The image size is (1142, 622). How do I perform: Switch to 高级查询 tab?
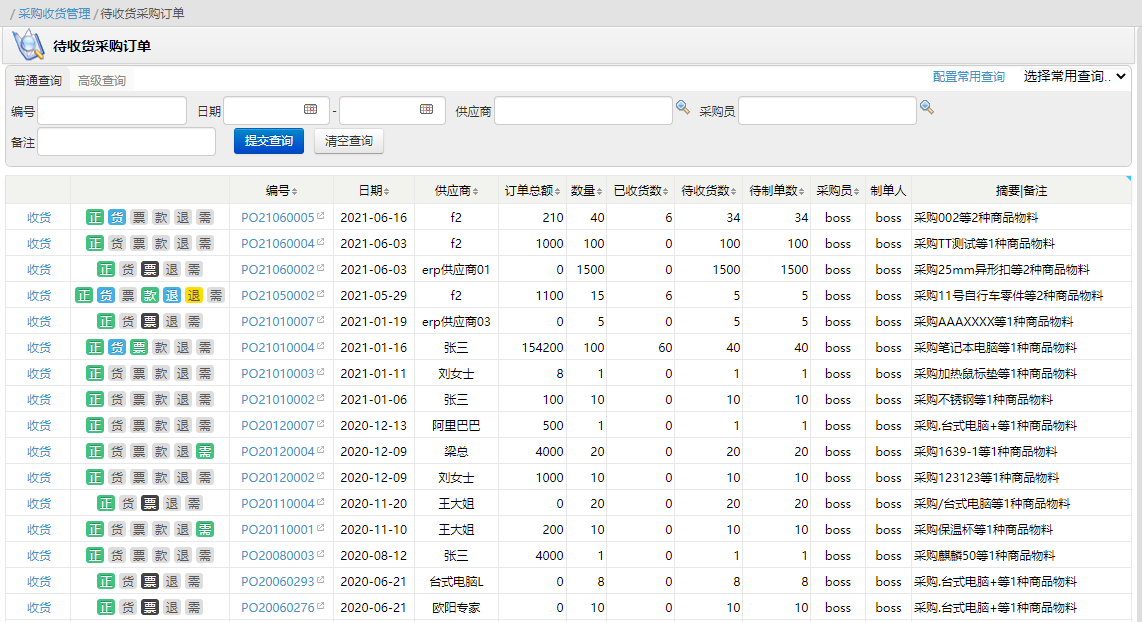(x=102, y=80)
